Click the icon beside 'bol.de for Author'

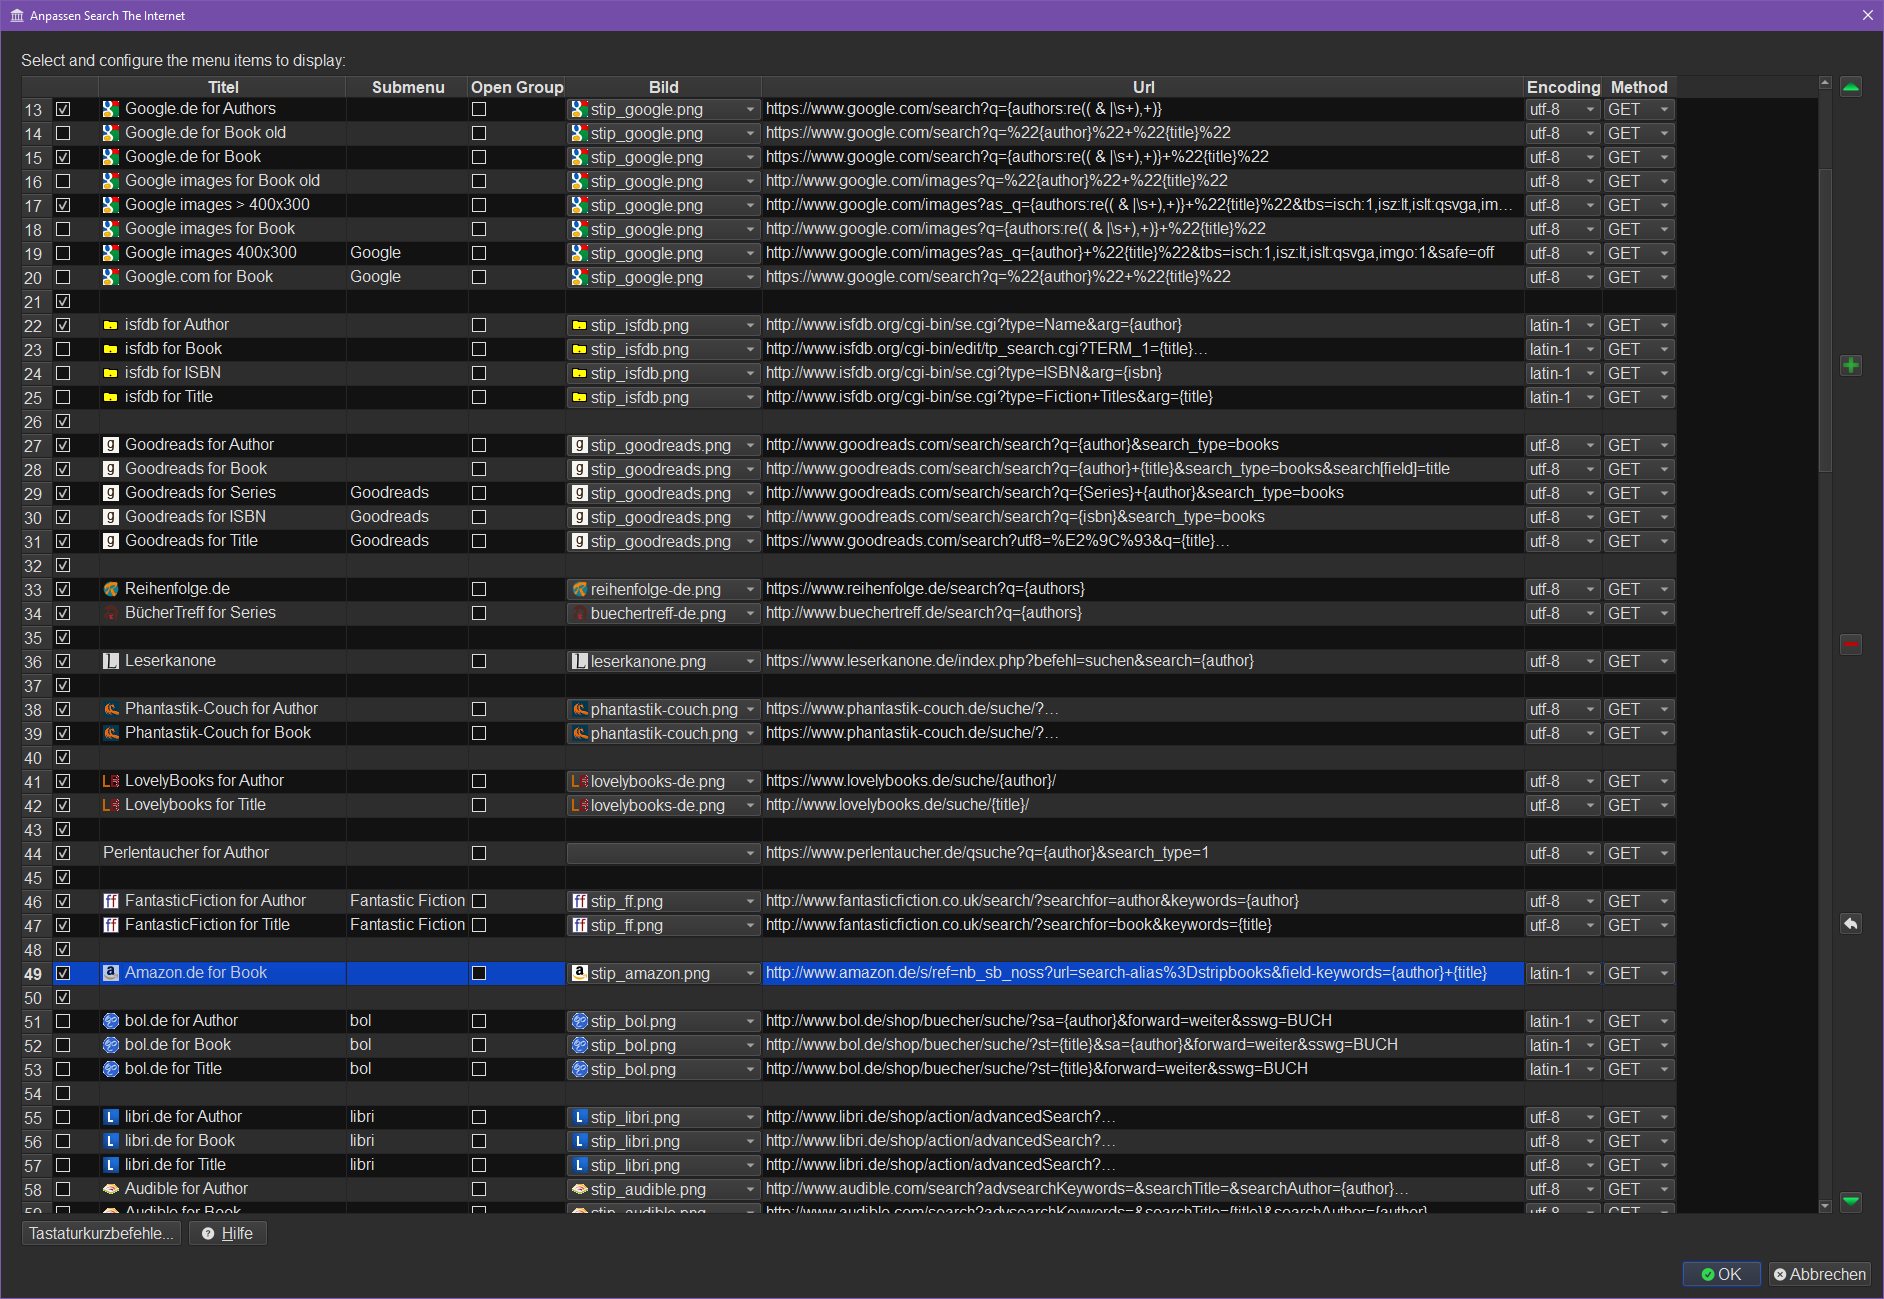(111, 1021)
